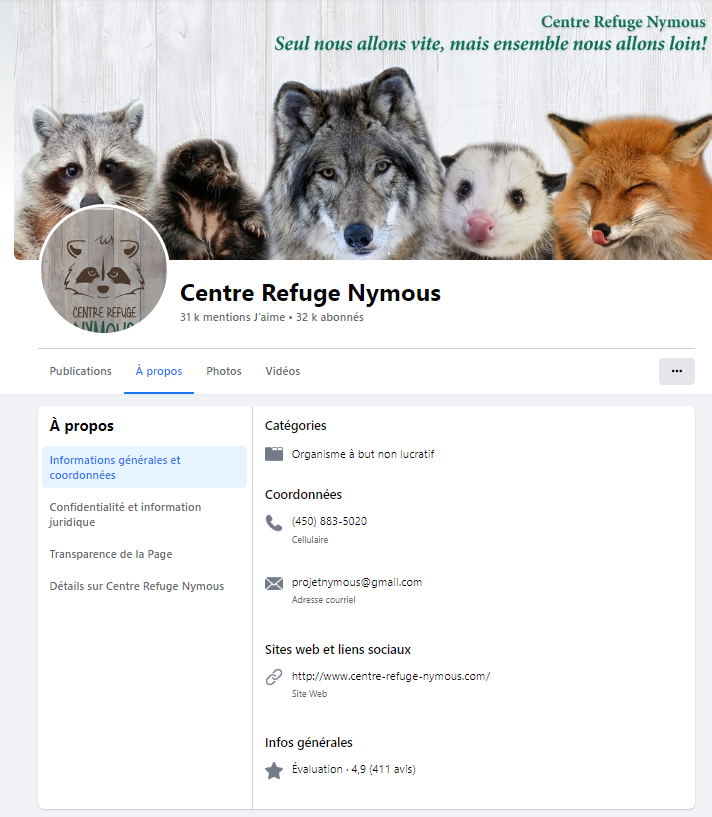This screenshot has height=817, width=712.
Task: Switch to the Publications tab
Action: click(x=81, y=371)
